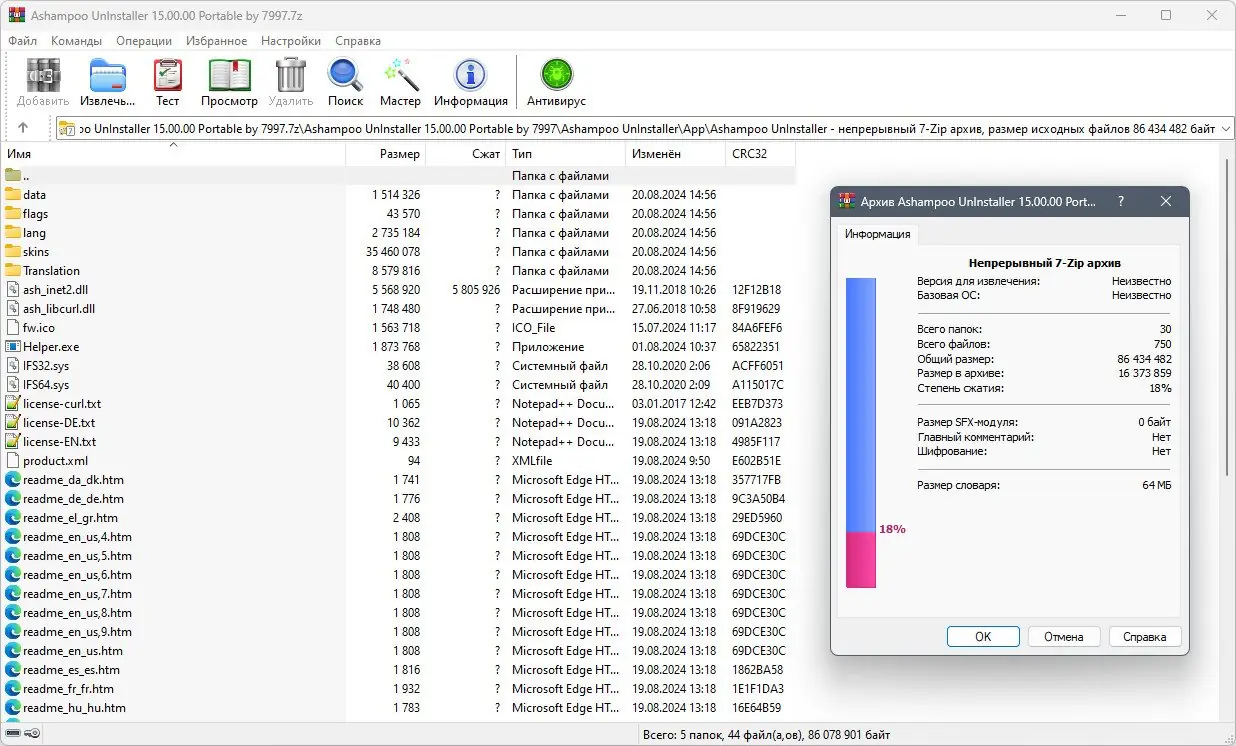Switch to the Информация tab in dialog
The height and width of the screenshot is (746, 1236).
click(877, 234)
